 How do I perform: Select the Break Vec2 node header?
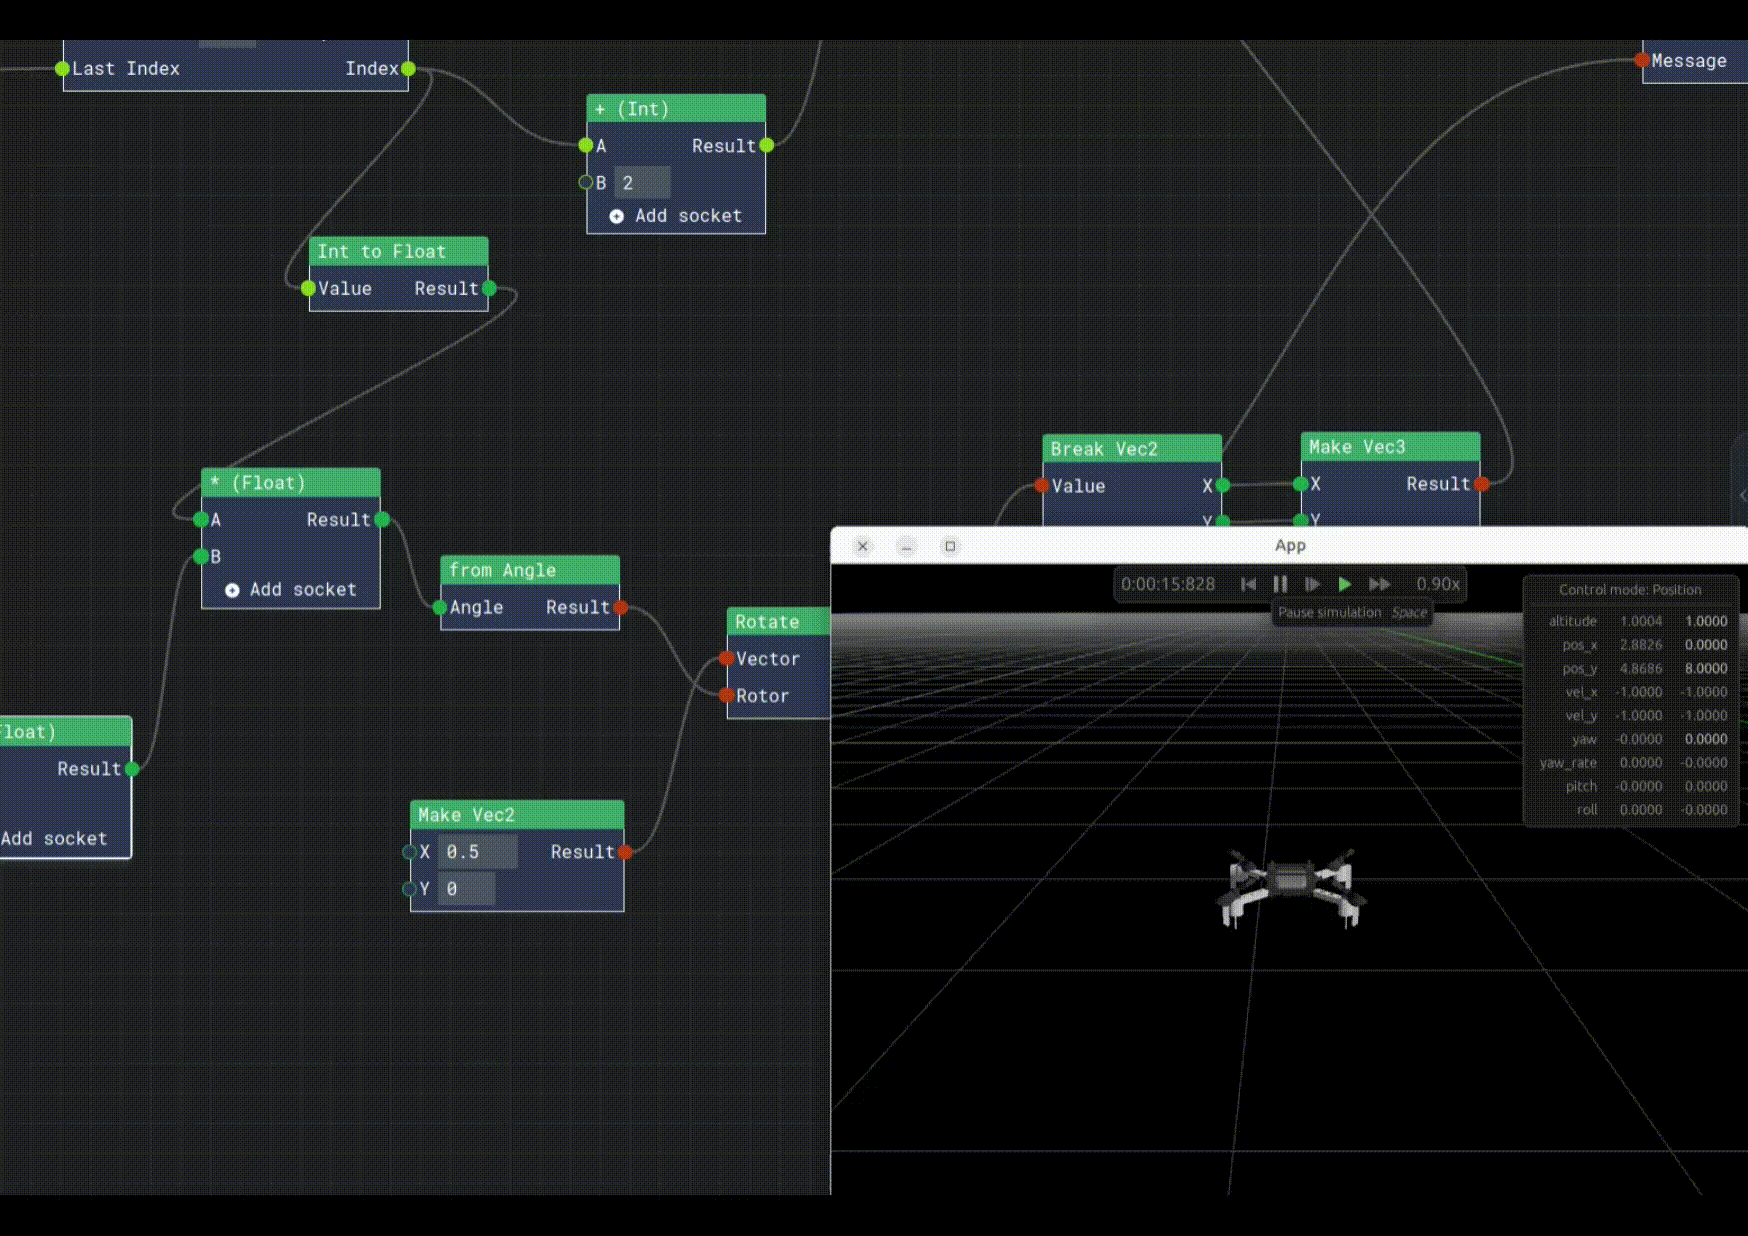coord(1132,449)
